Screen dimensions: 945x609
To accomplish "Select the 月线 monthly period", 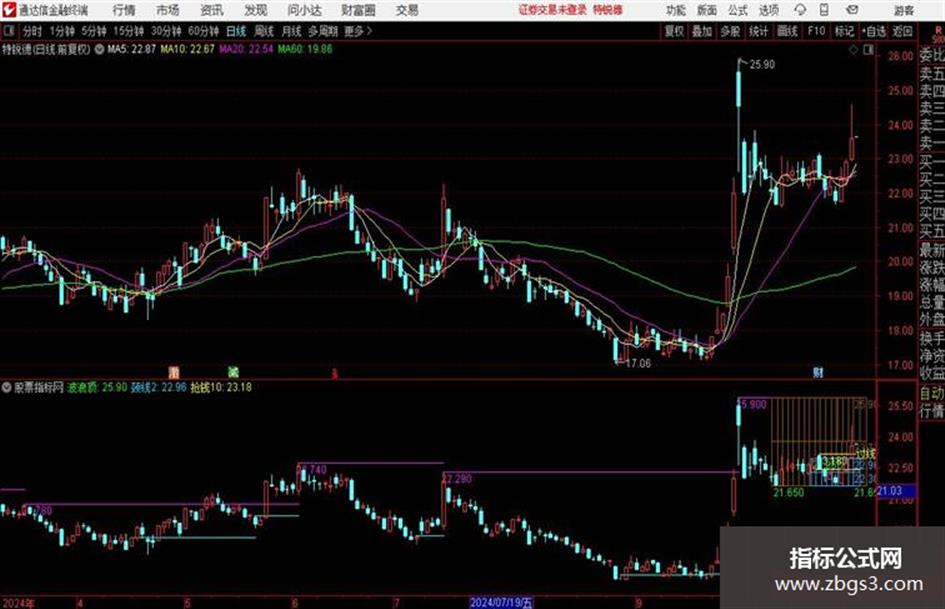I will (292, 31).
